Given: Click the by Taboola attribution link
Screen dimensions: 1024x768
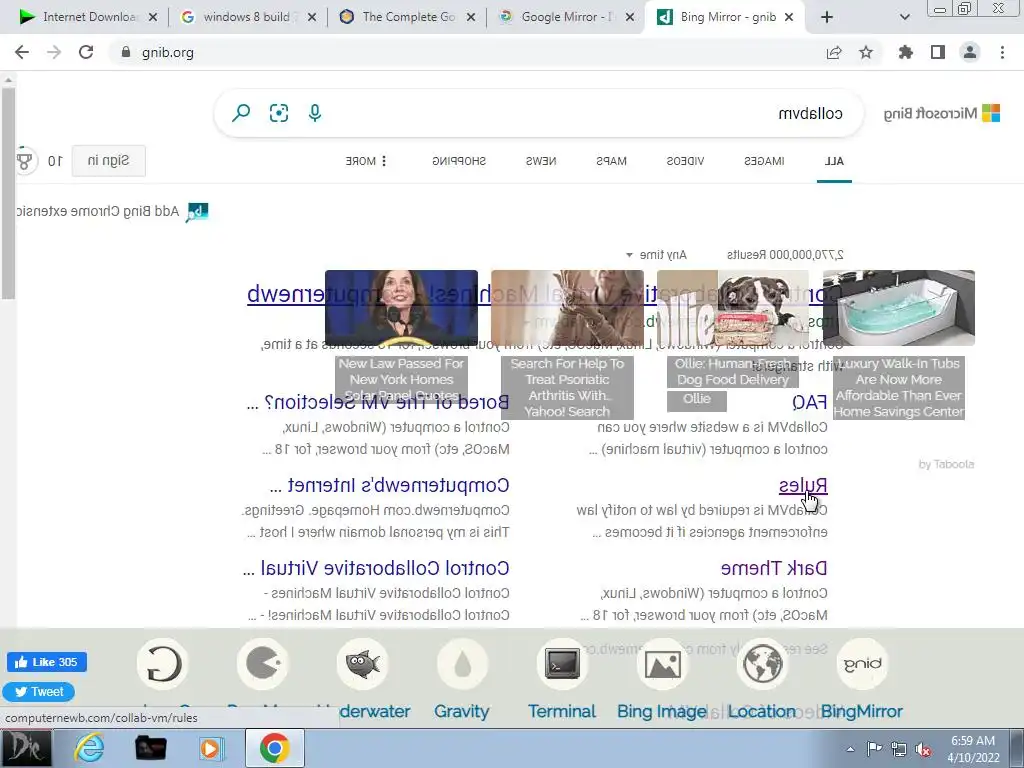Looking at the screenshot, I should [x=946, y=464].
